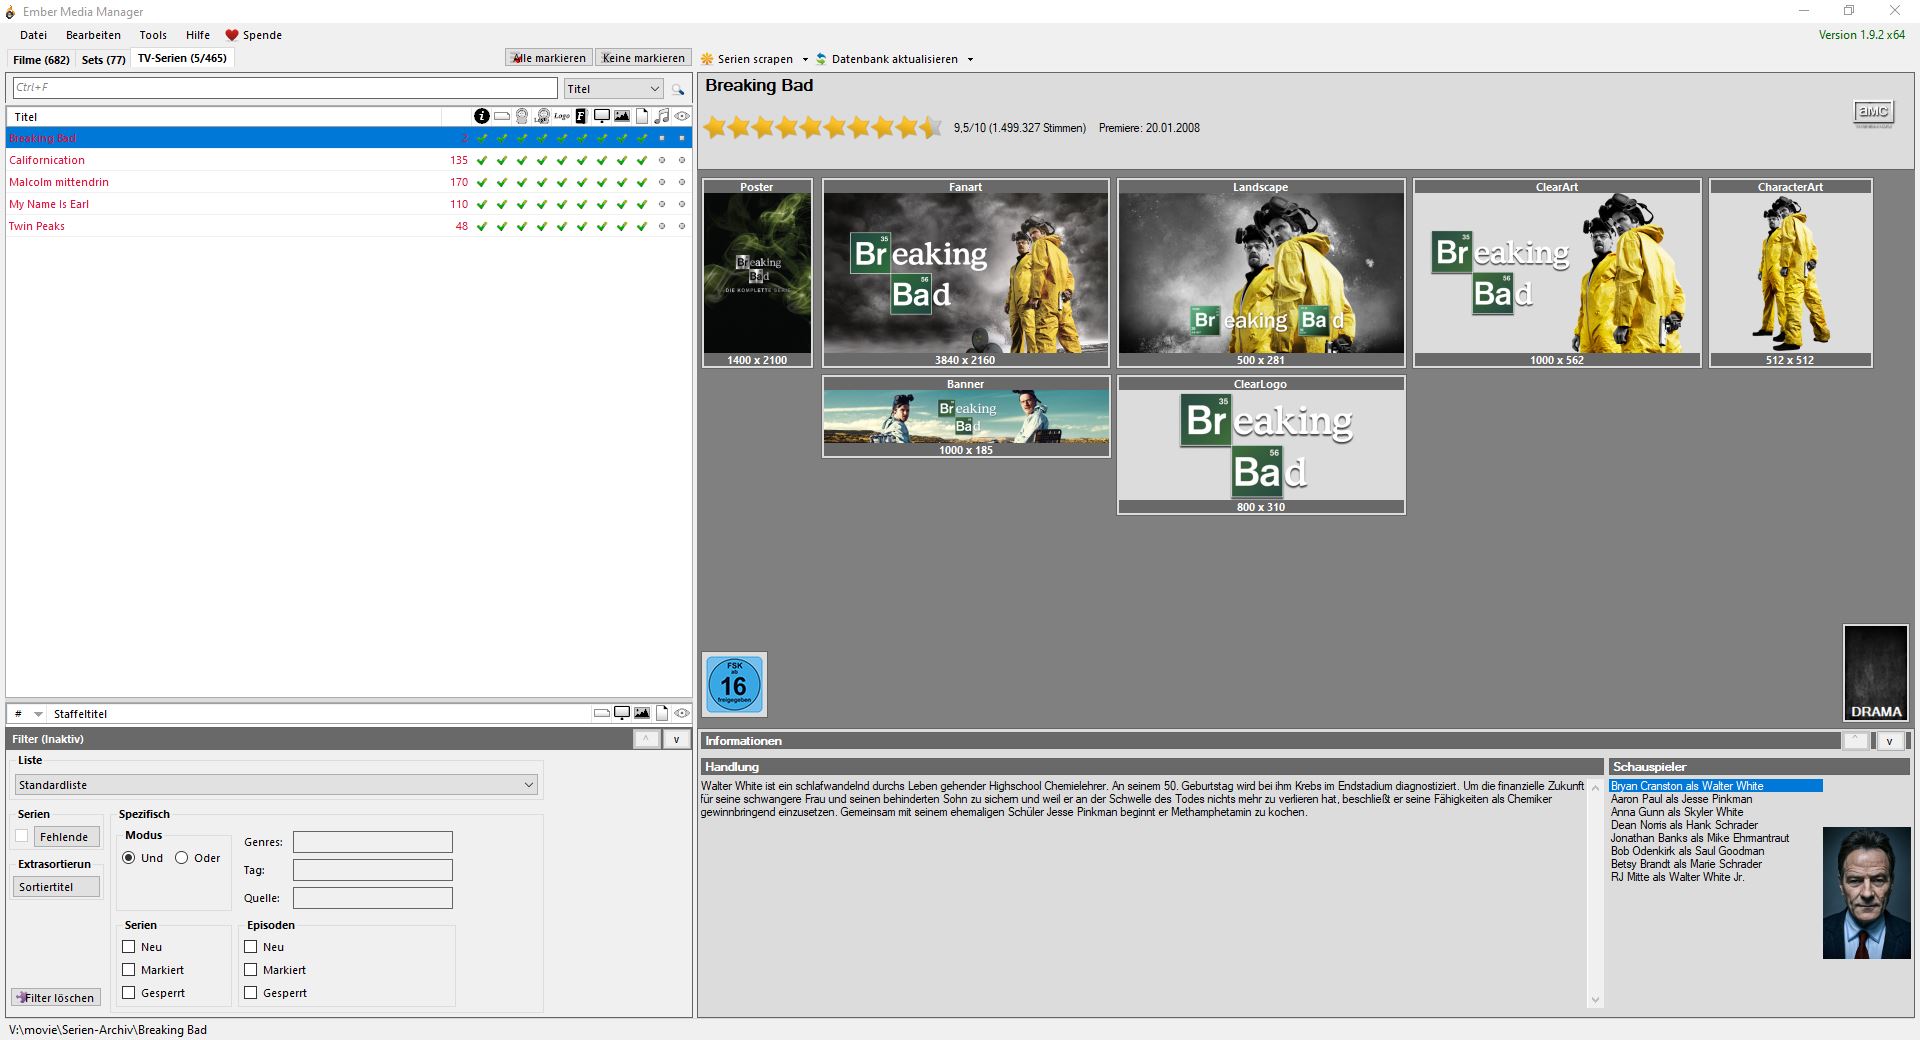
Task: Expand season number column dropdown arrow
Action: (x=39, y=714)
